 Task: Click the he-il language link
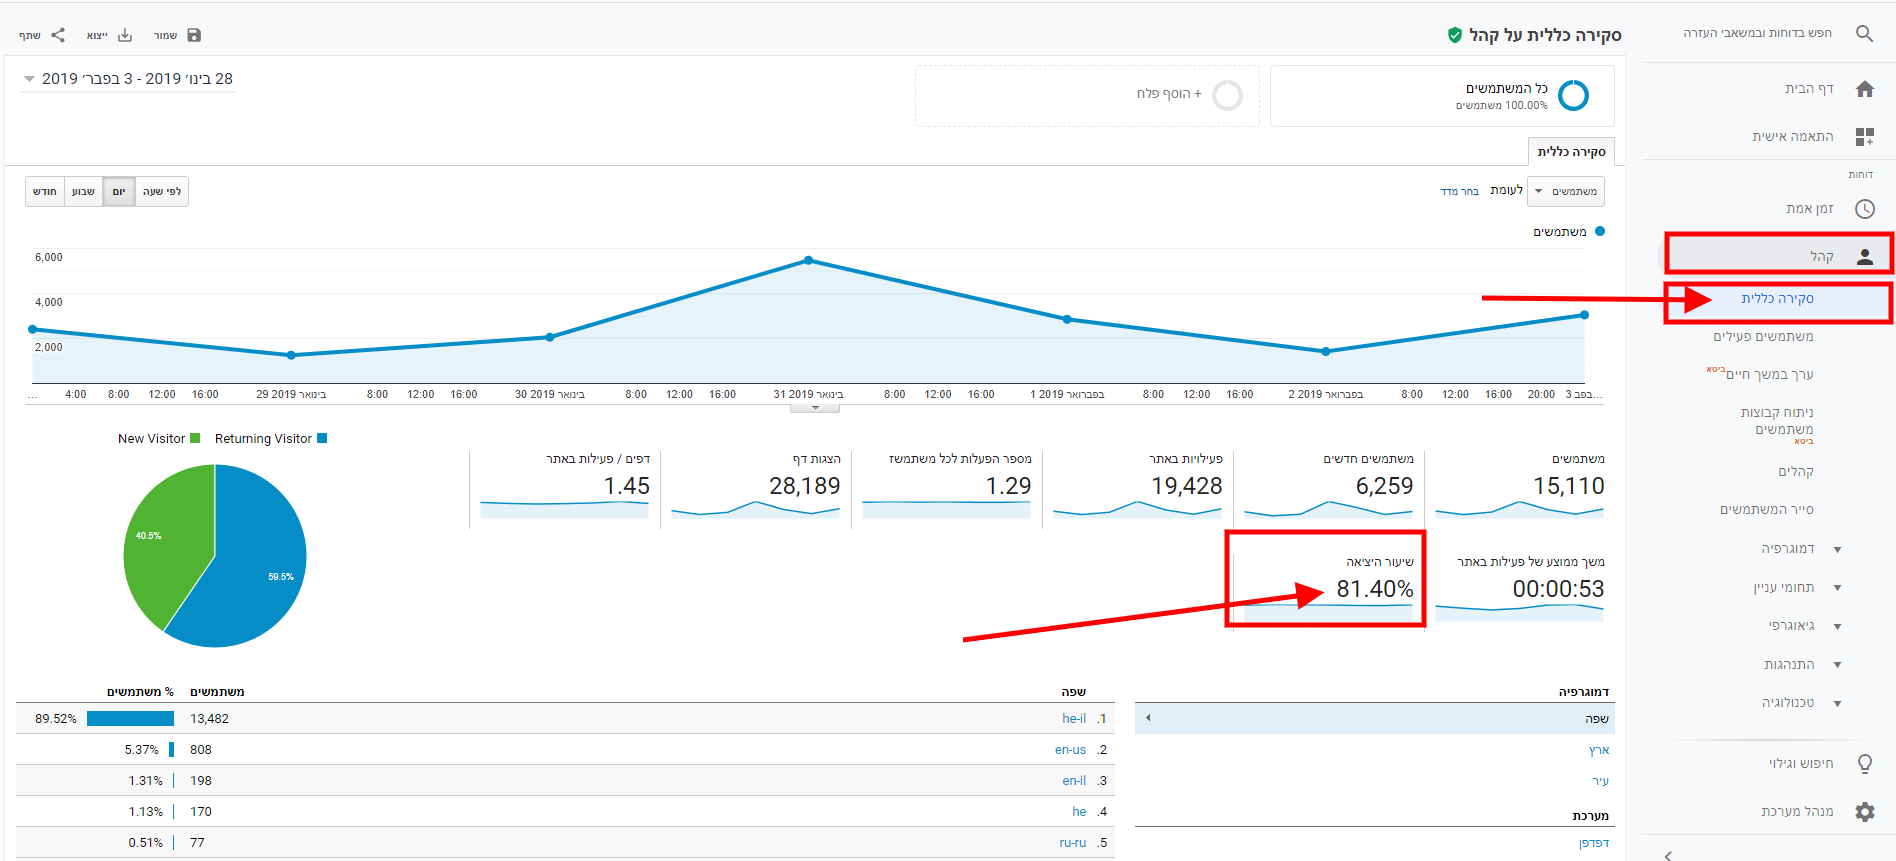pyautogui.click(x=1073, y=718)
